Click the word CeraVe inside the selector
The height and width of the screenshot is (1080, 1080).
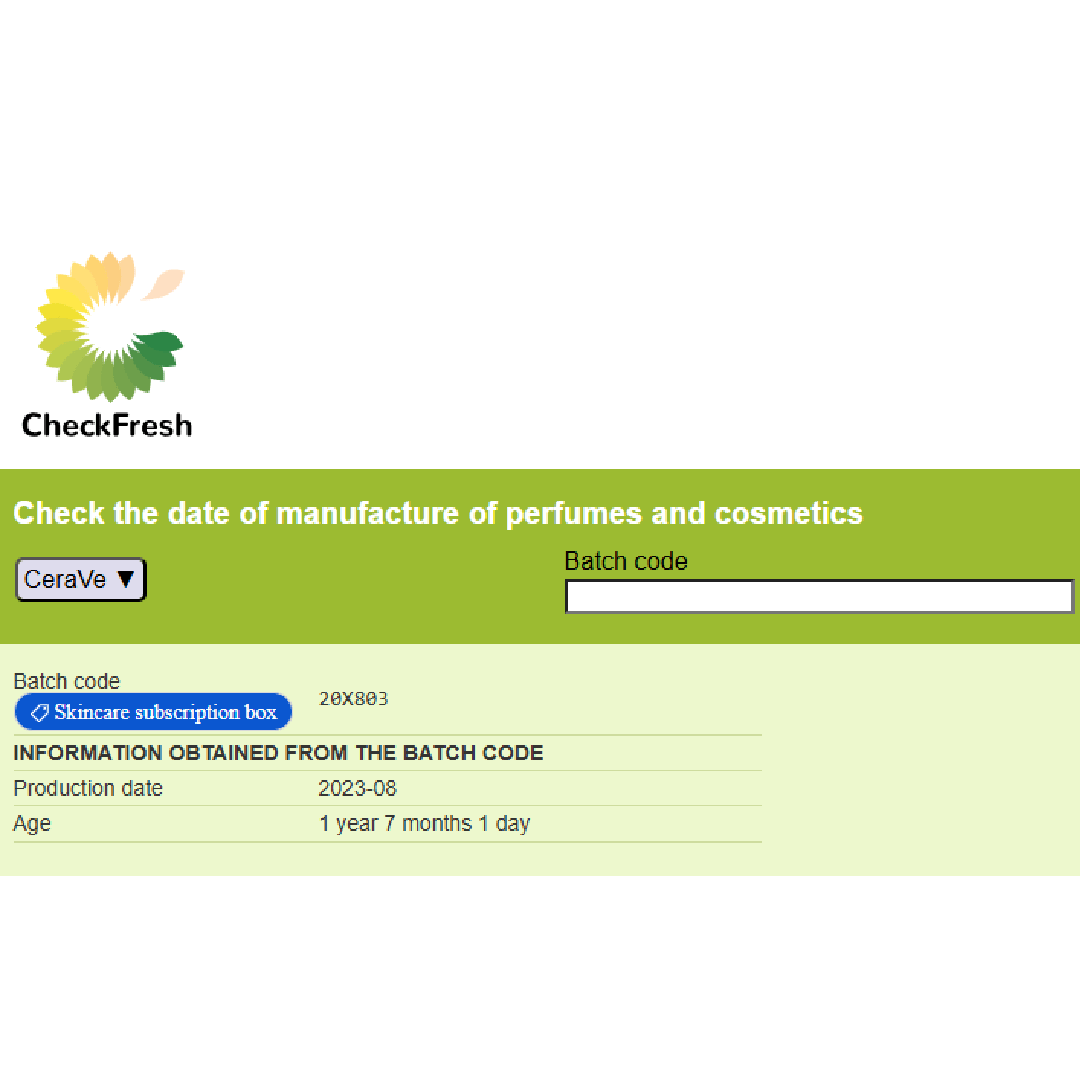65,579
